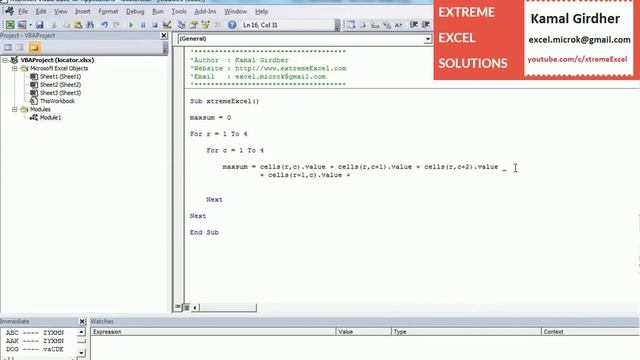Open the Object Browser icon
Screen dimensions: 640x360
206,25
